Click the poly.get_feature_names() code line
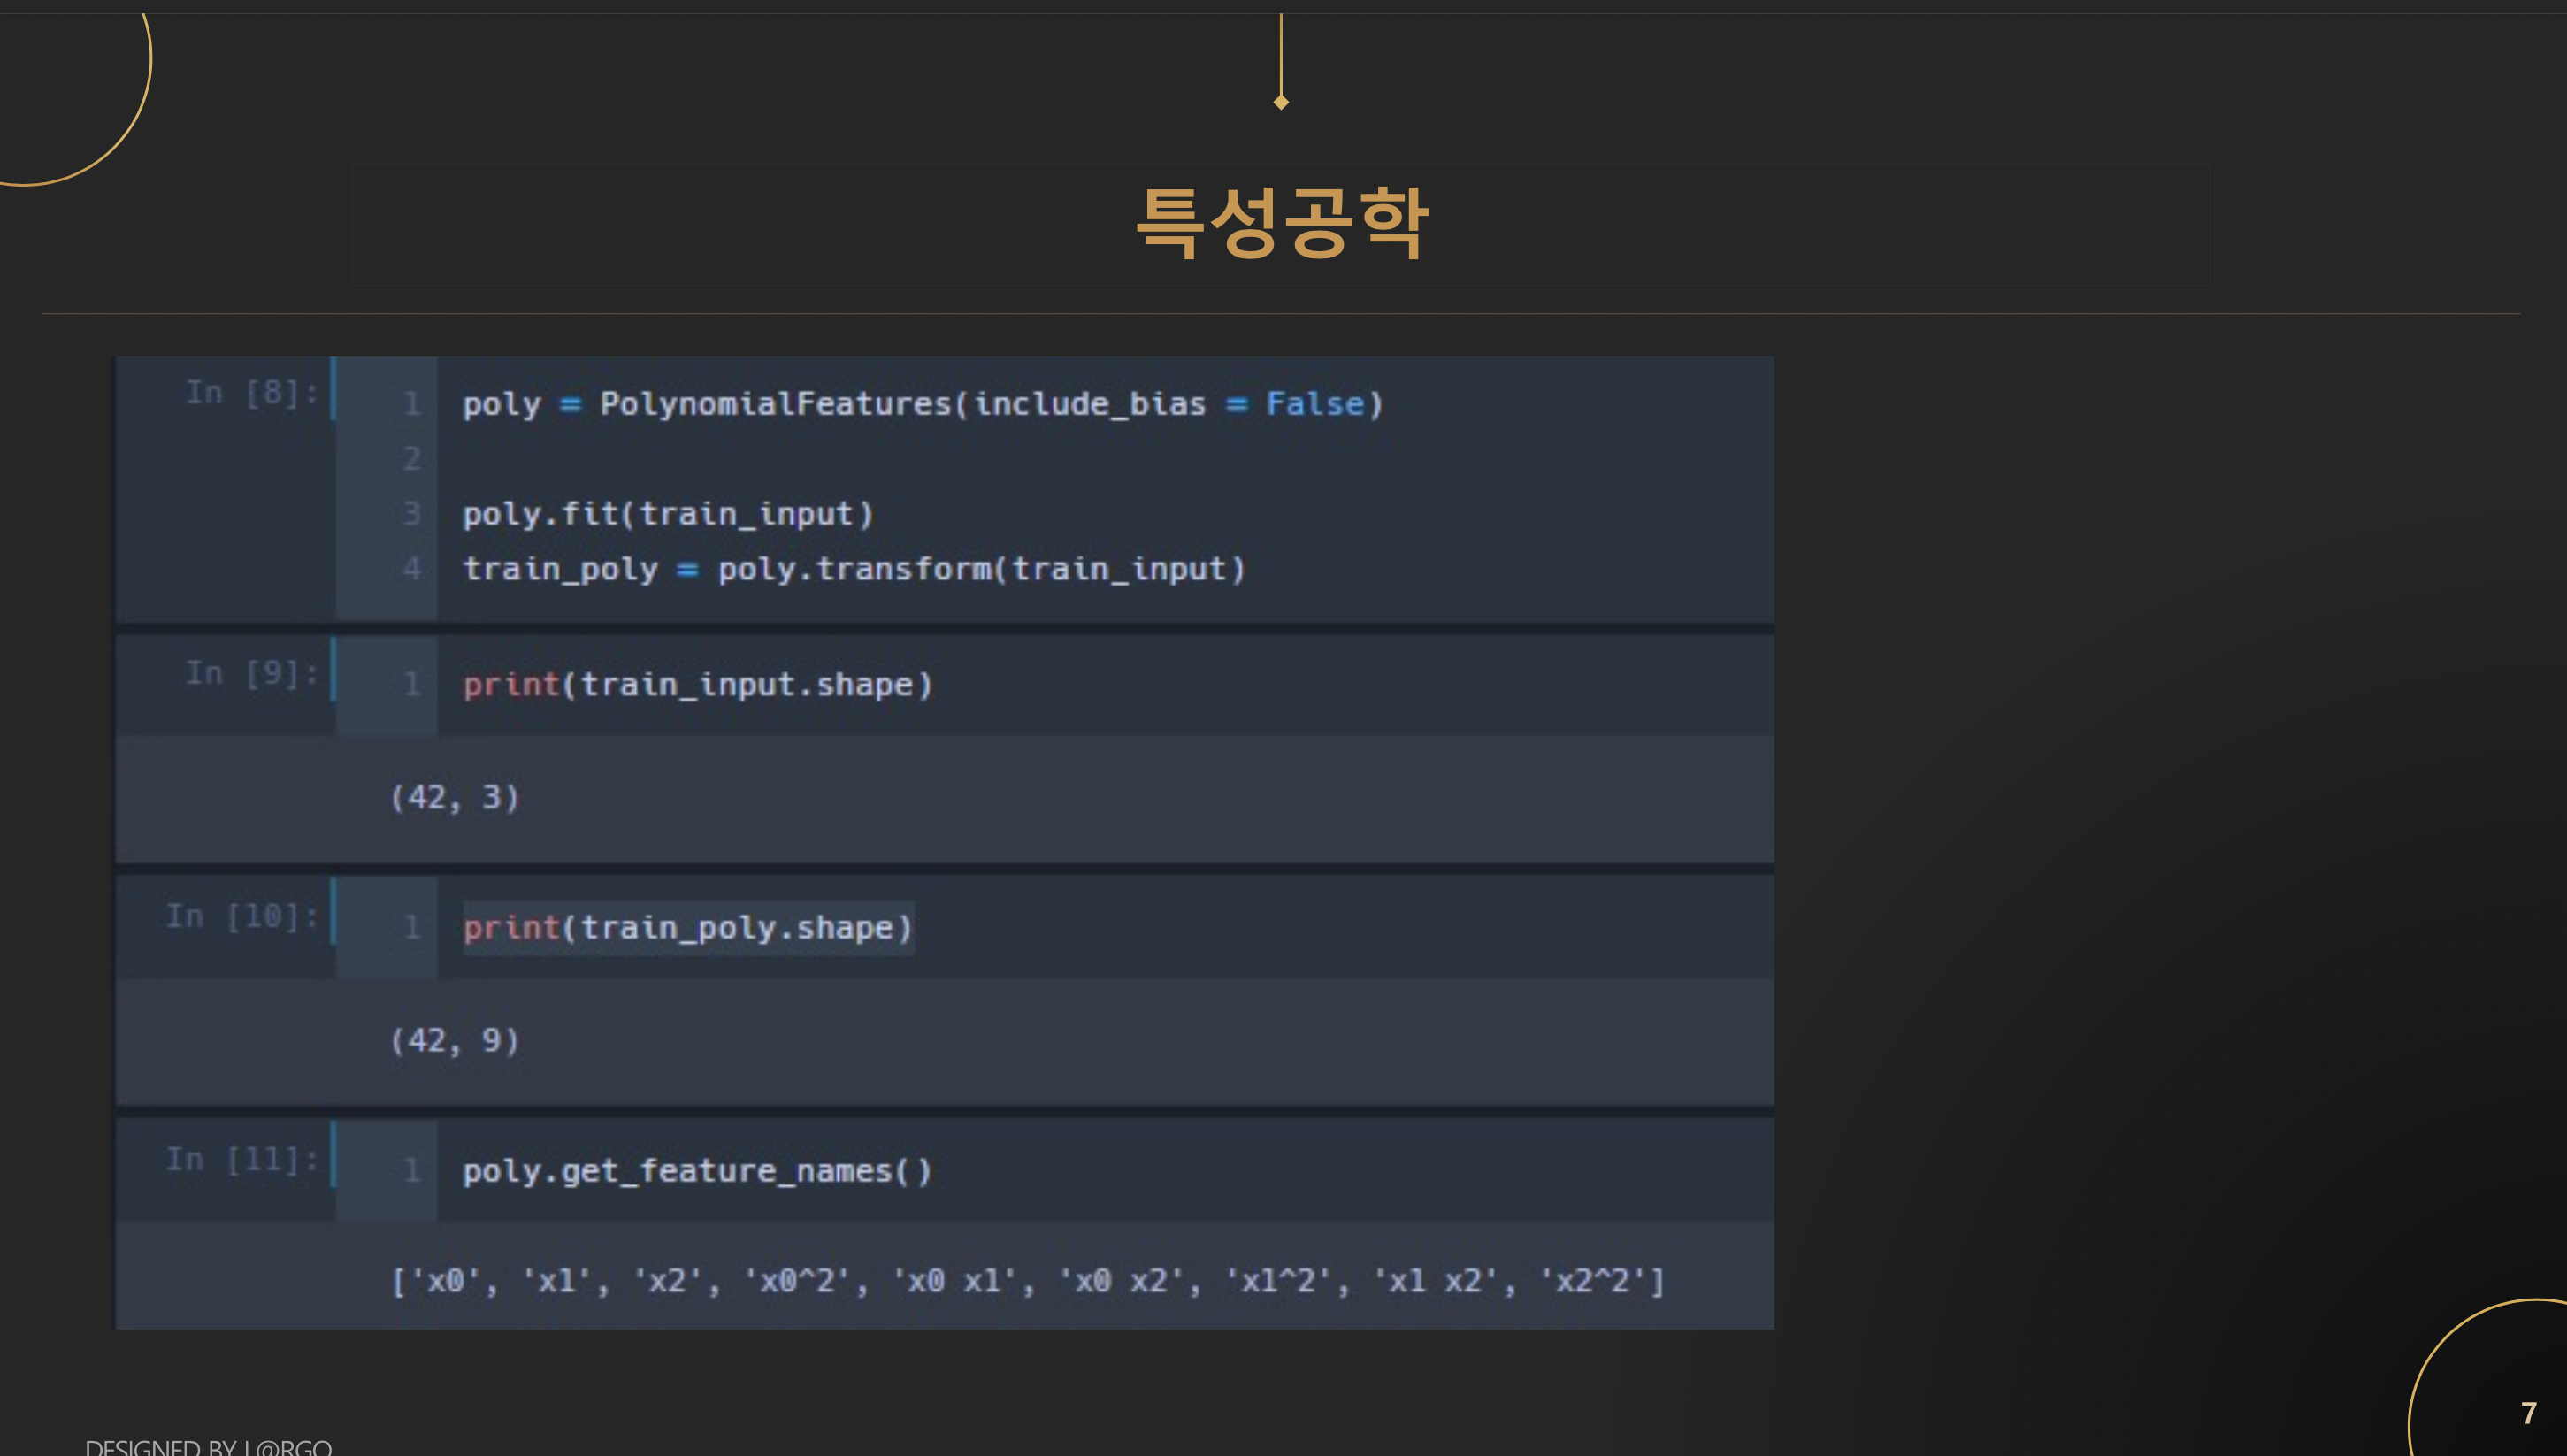 pyautogui.click(x=697, y=1171)
